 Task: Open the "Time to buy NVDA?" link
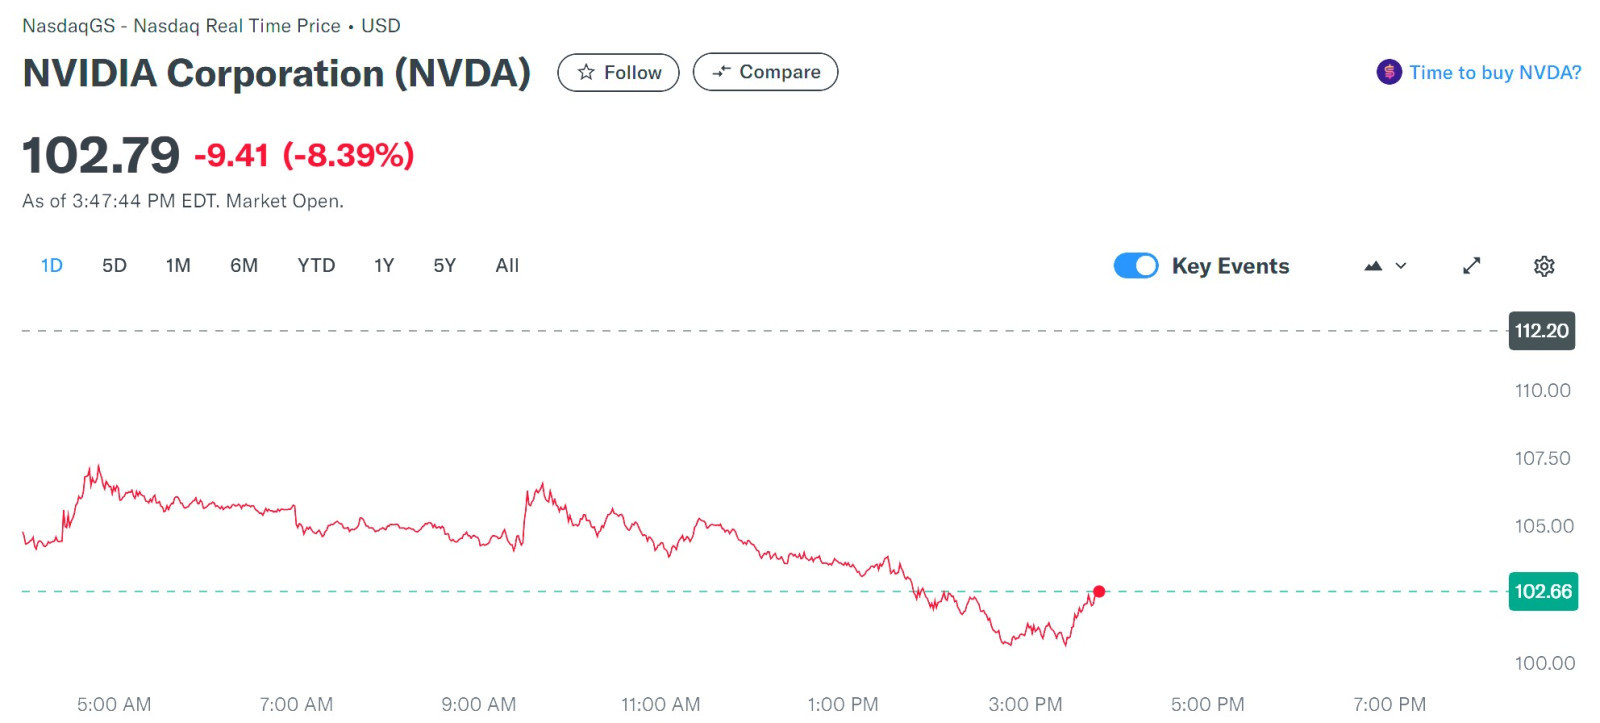pyautogui.click(x=1495, y=72)
